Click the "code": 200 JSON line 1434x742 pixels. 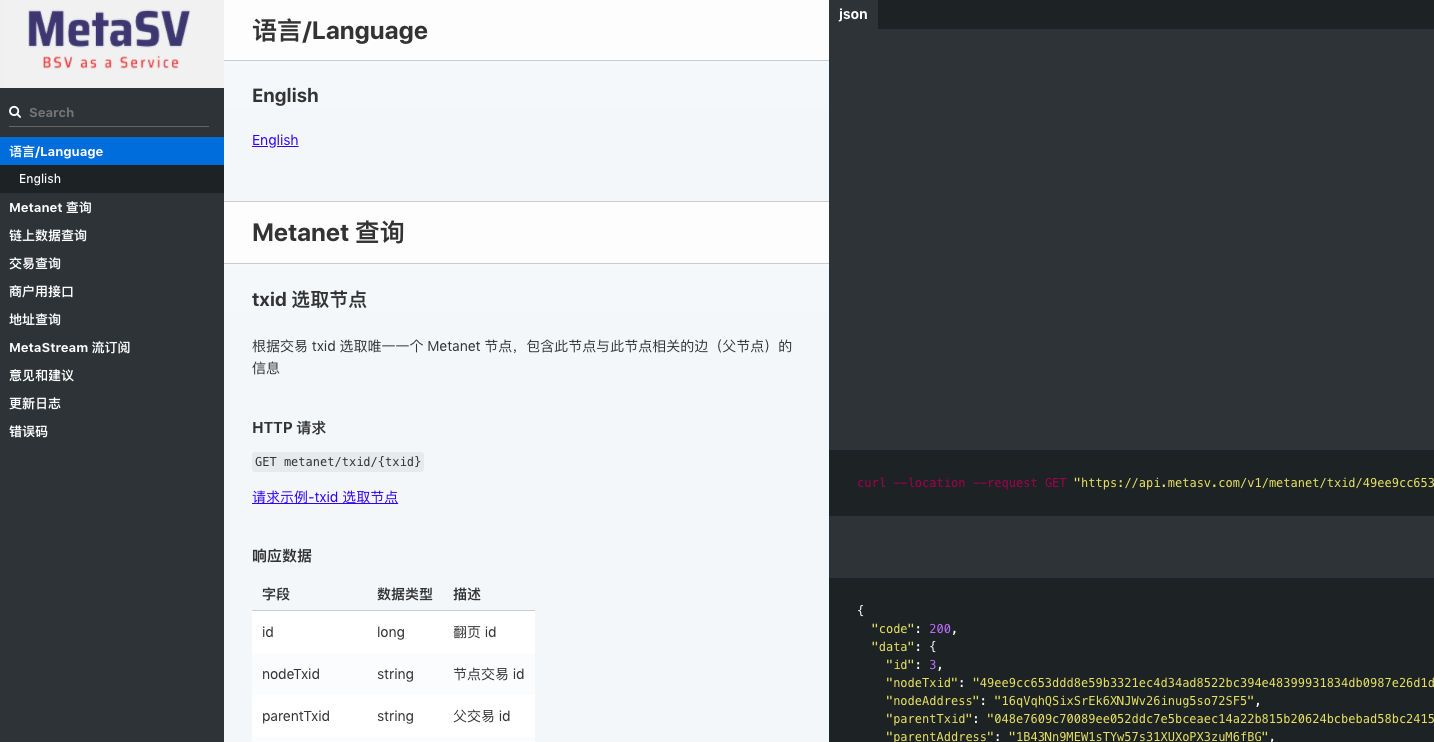coord(914,629)
